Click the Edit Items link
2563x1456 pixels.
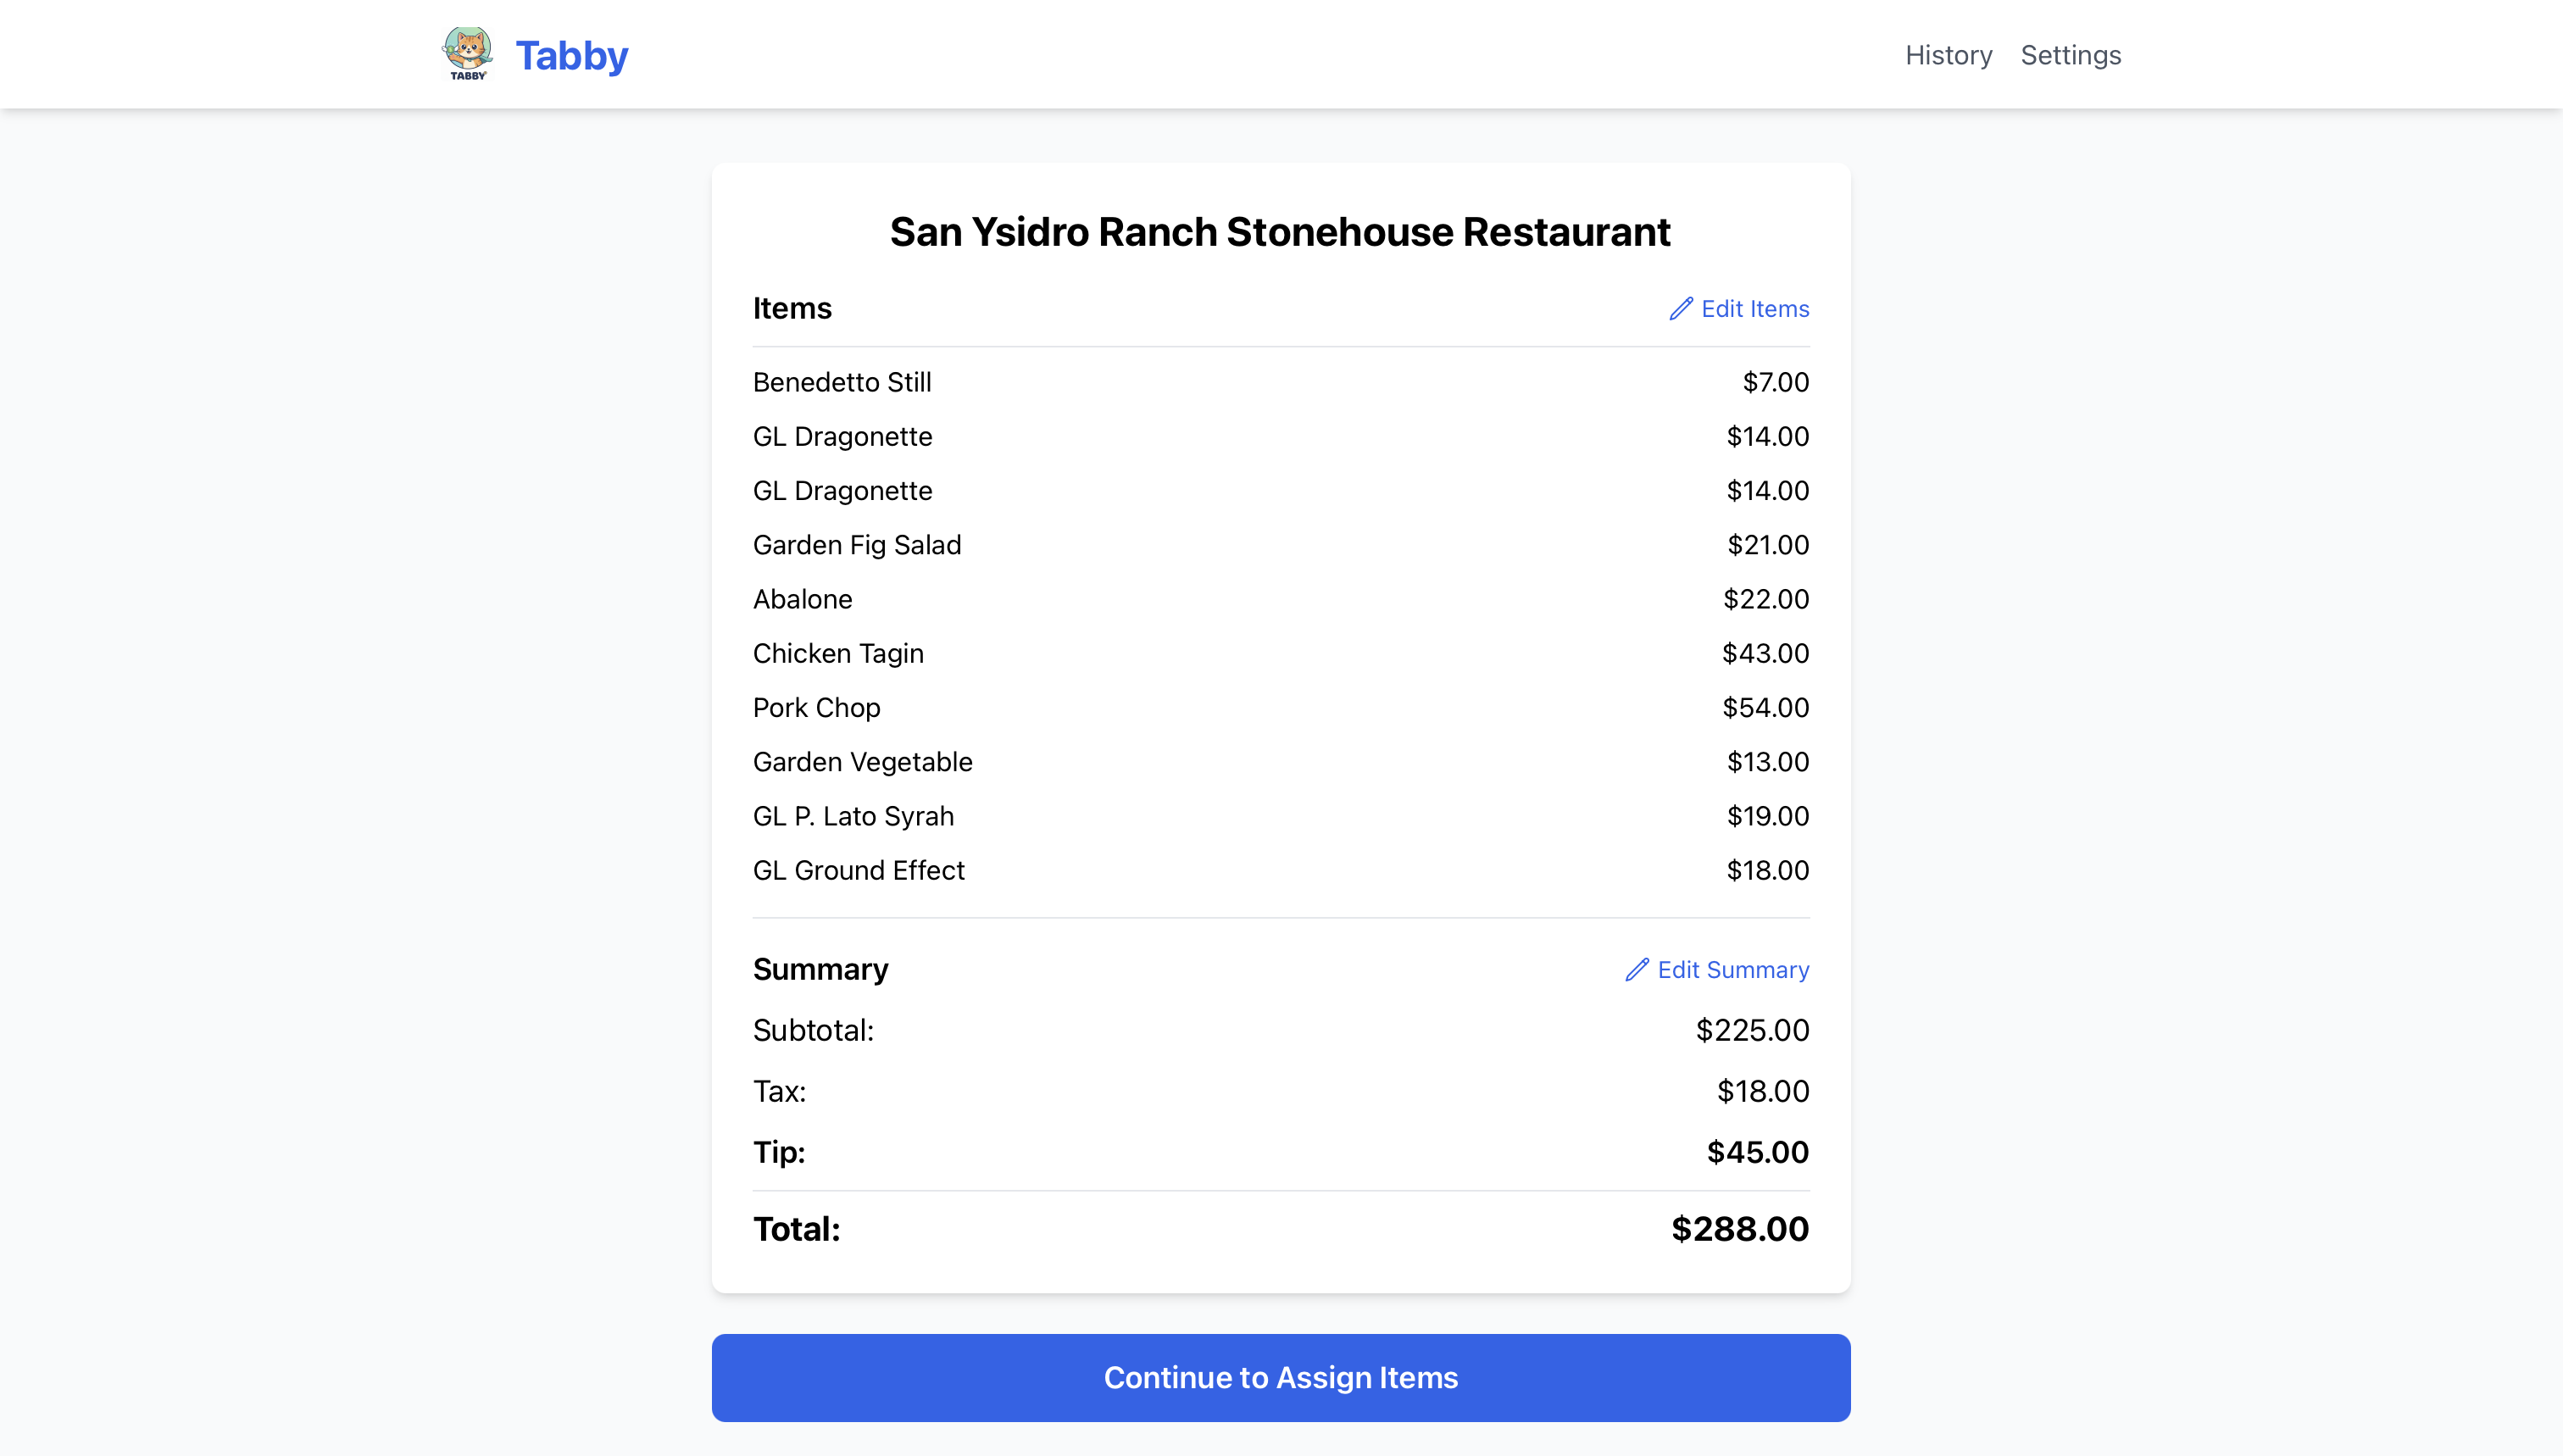point(1754,309)
